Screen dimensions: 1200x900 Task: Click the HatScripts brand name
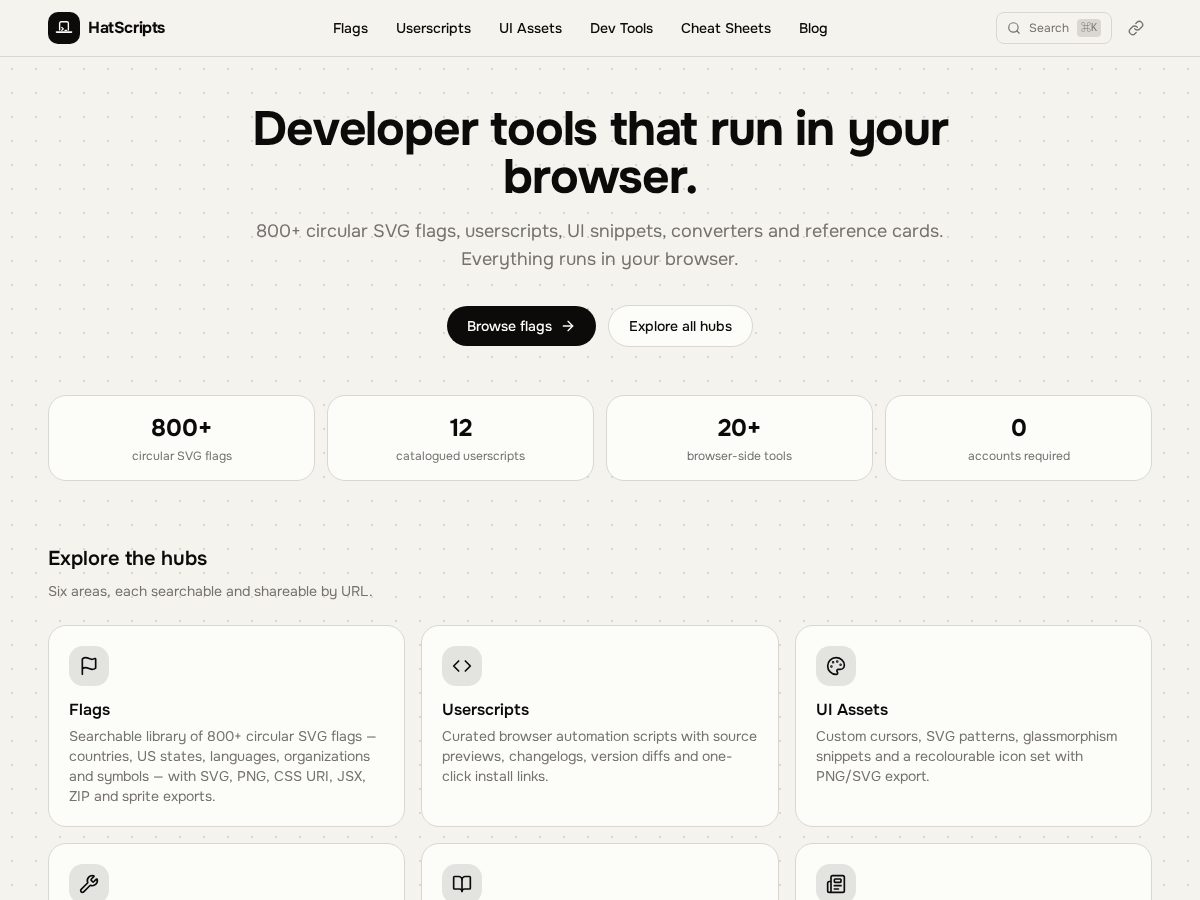click(x=126, y=28)
